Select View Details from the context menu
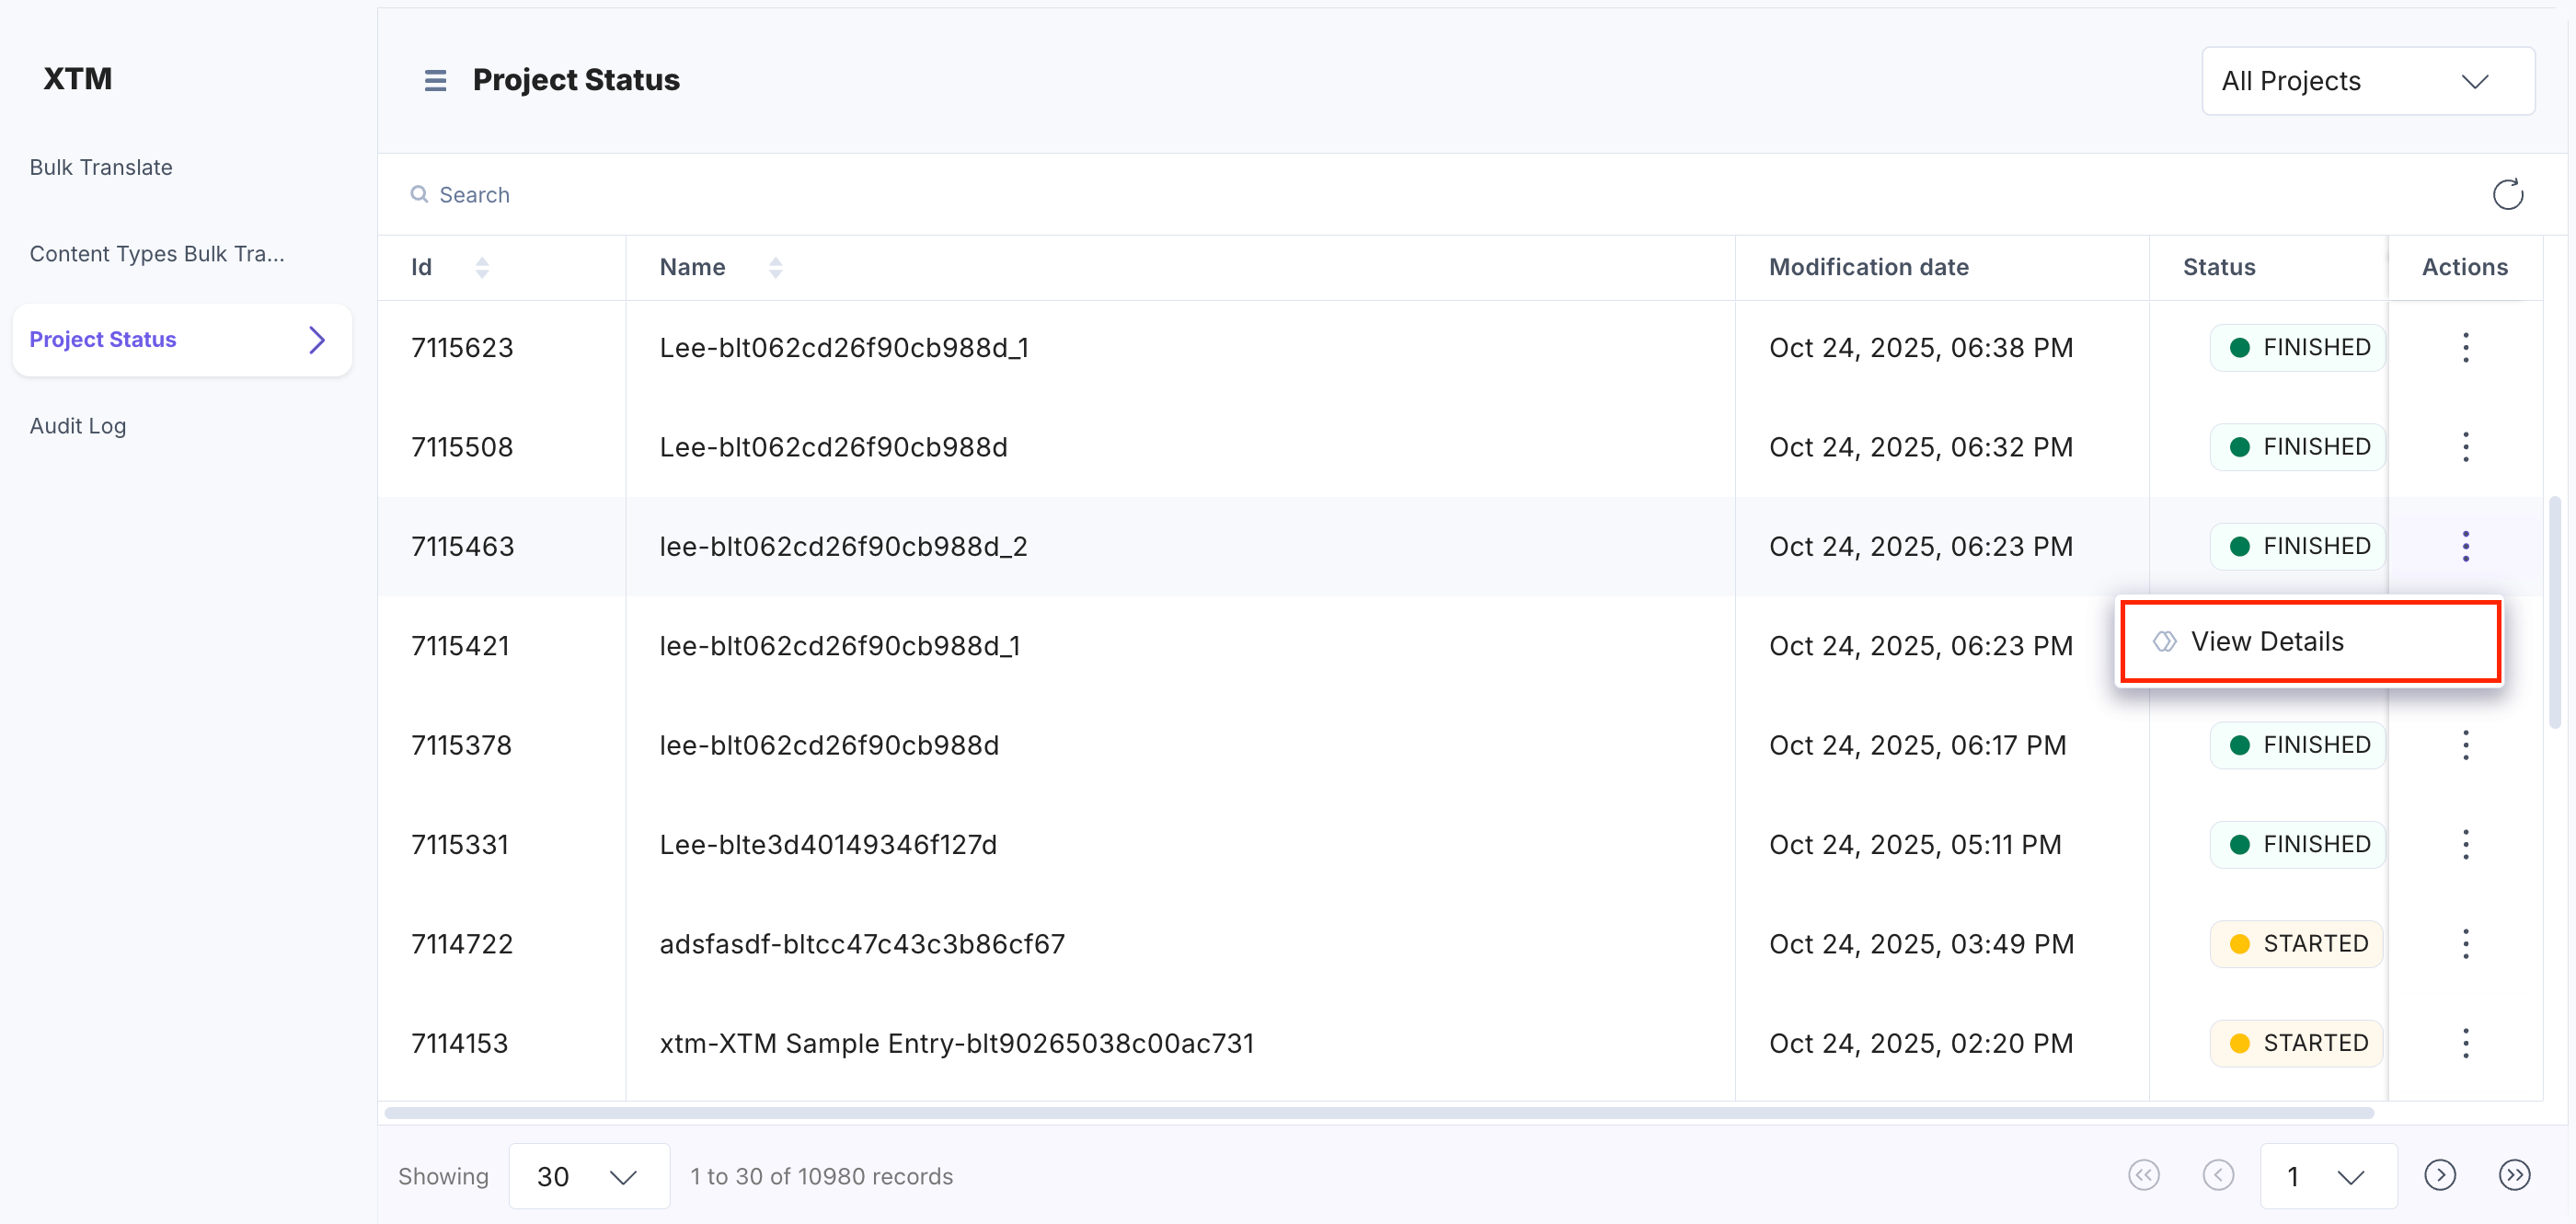The image size is (2576, 1224). pyautogui.click(x=2268, y=641)
